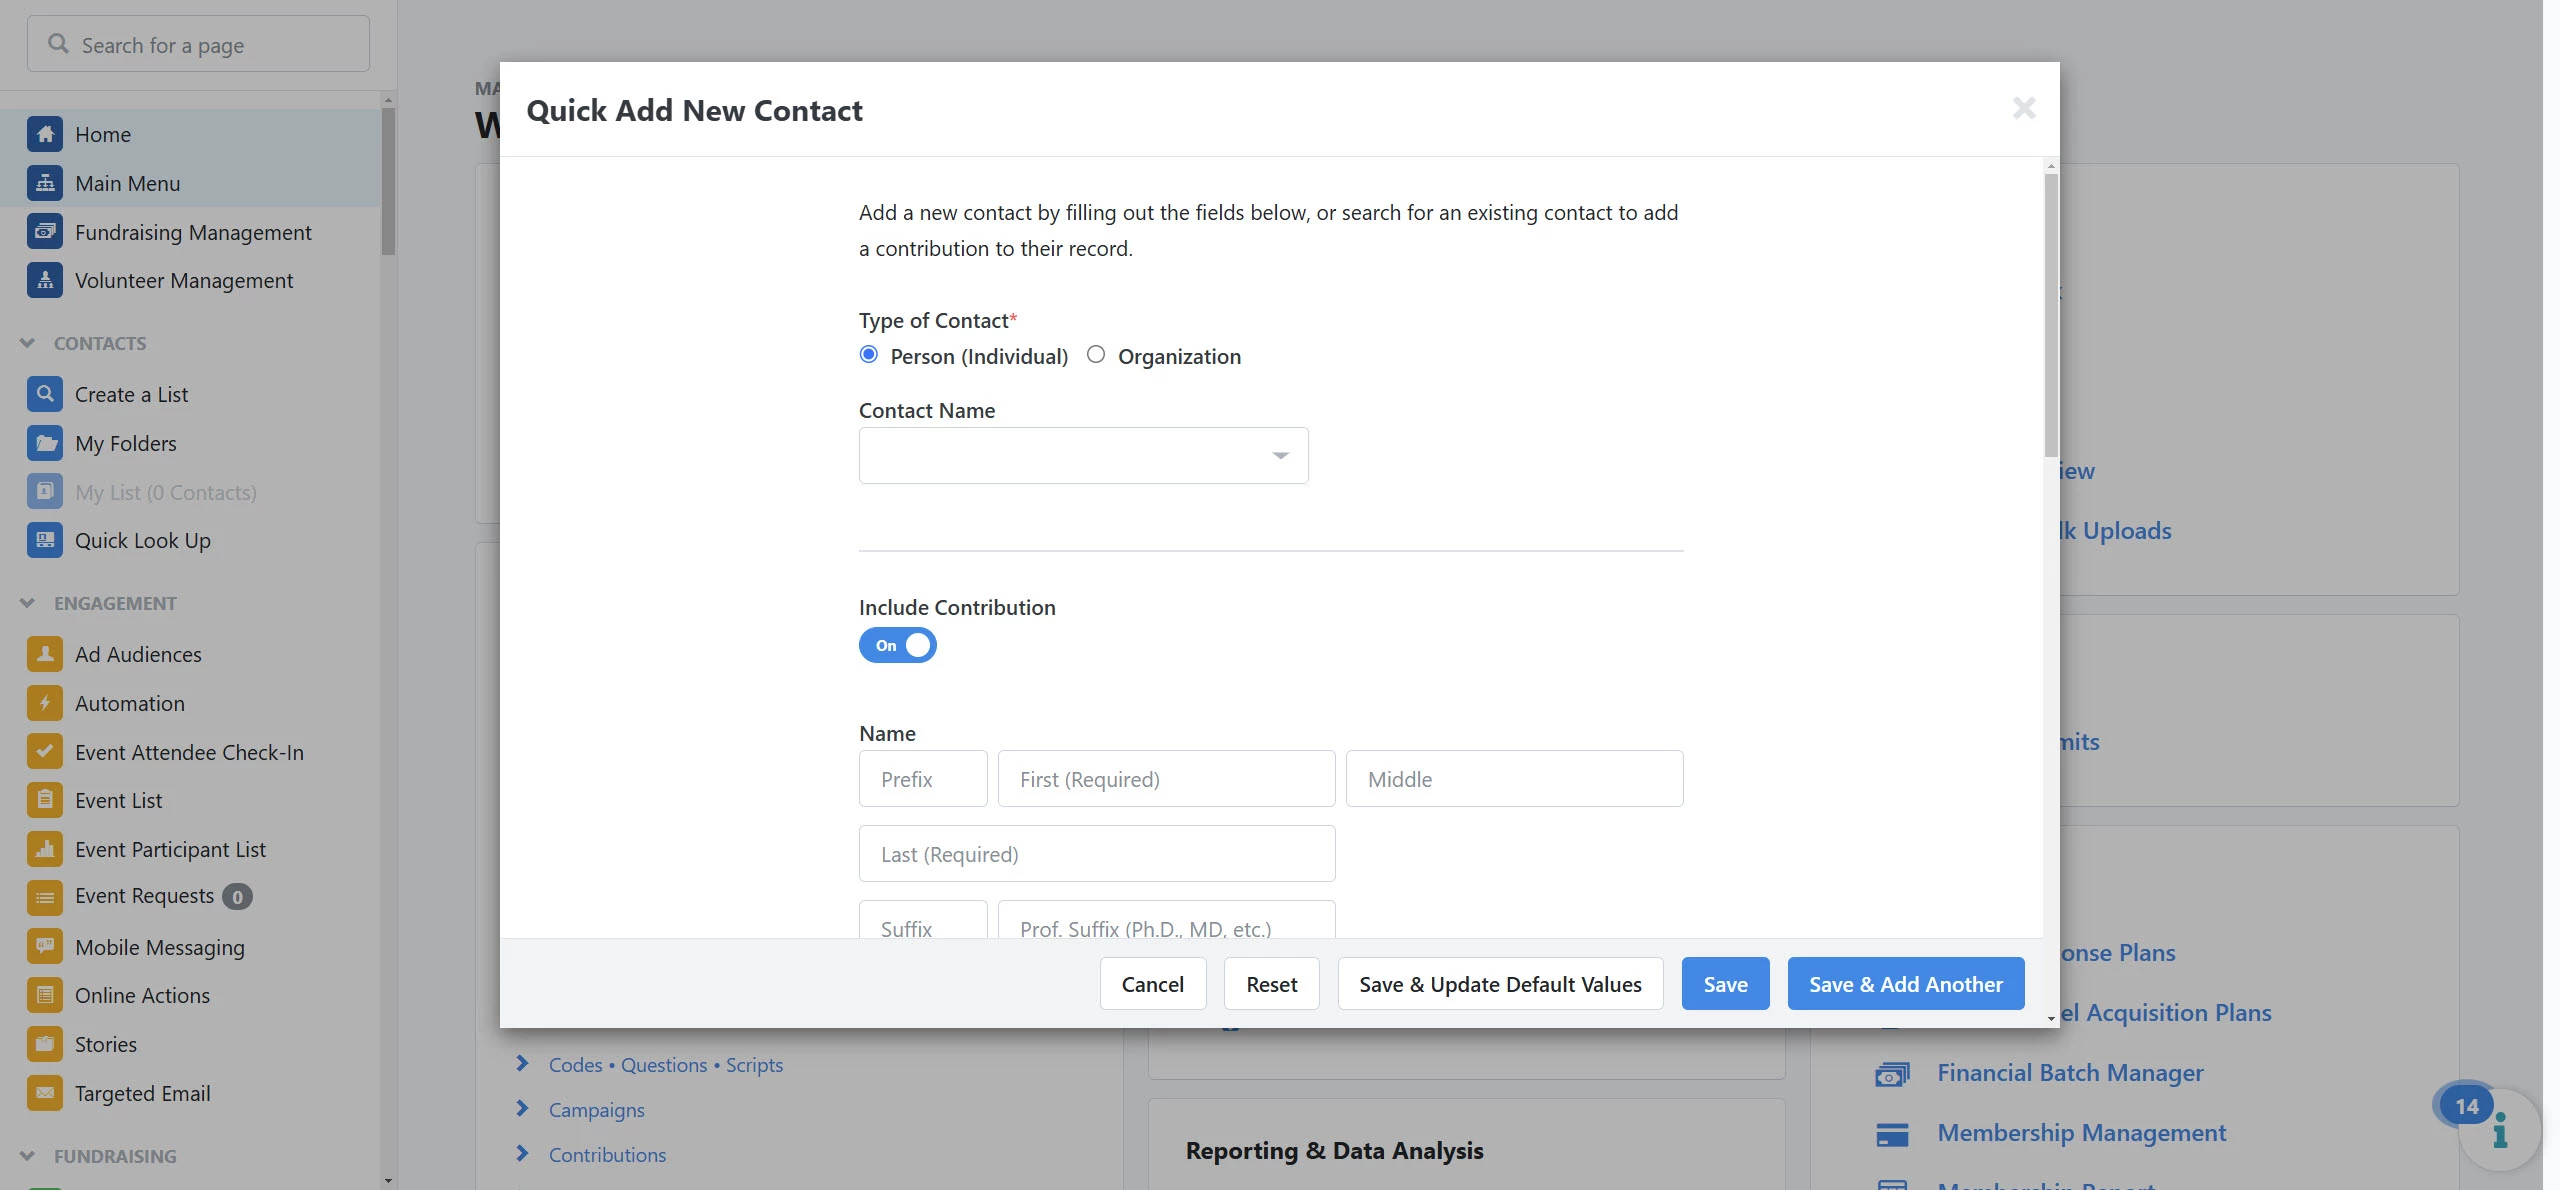Click the Home icon in sidebar

coord(45,134)
